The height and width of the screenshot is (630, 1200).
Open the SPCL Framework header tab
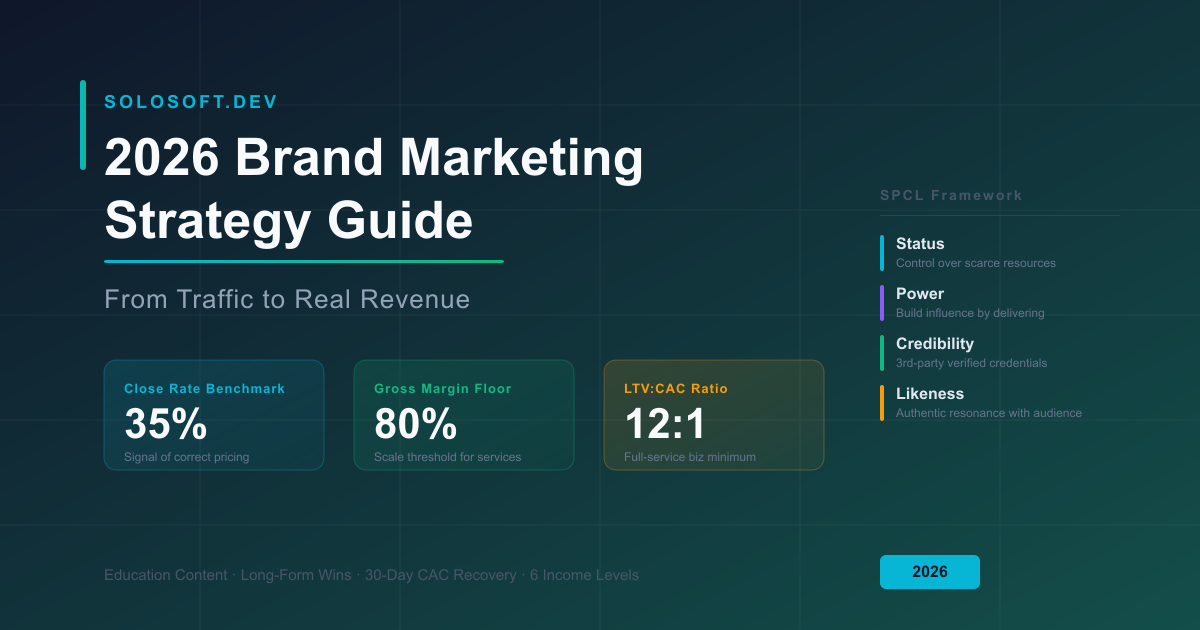(950, 195)
